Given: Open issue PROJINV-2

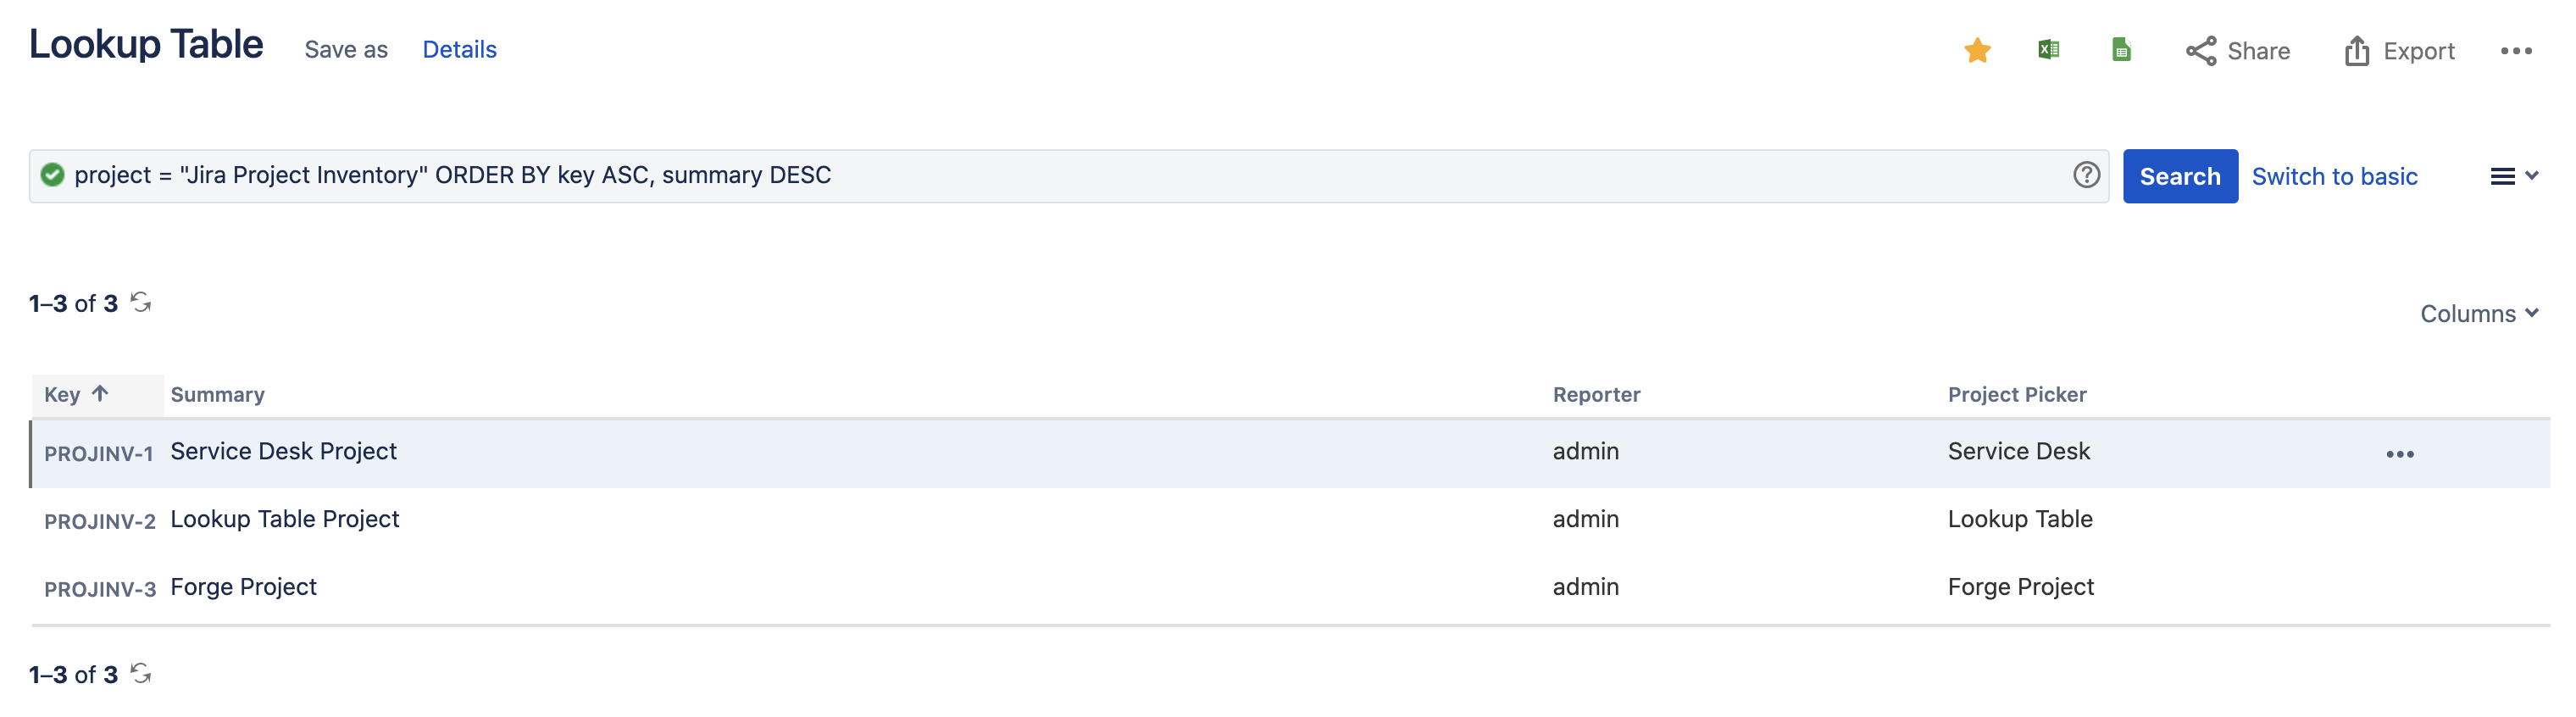Looking at the screenshot, I should coord(100,522).
